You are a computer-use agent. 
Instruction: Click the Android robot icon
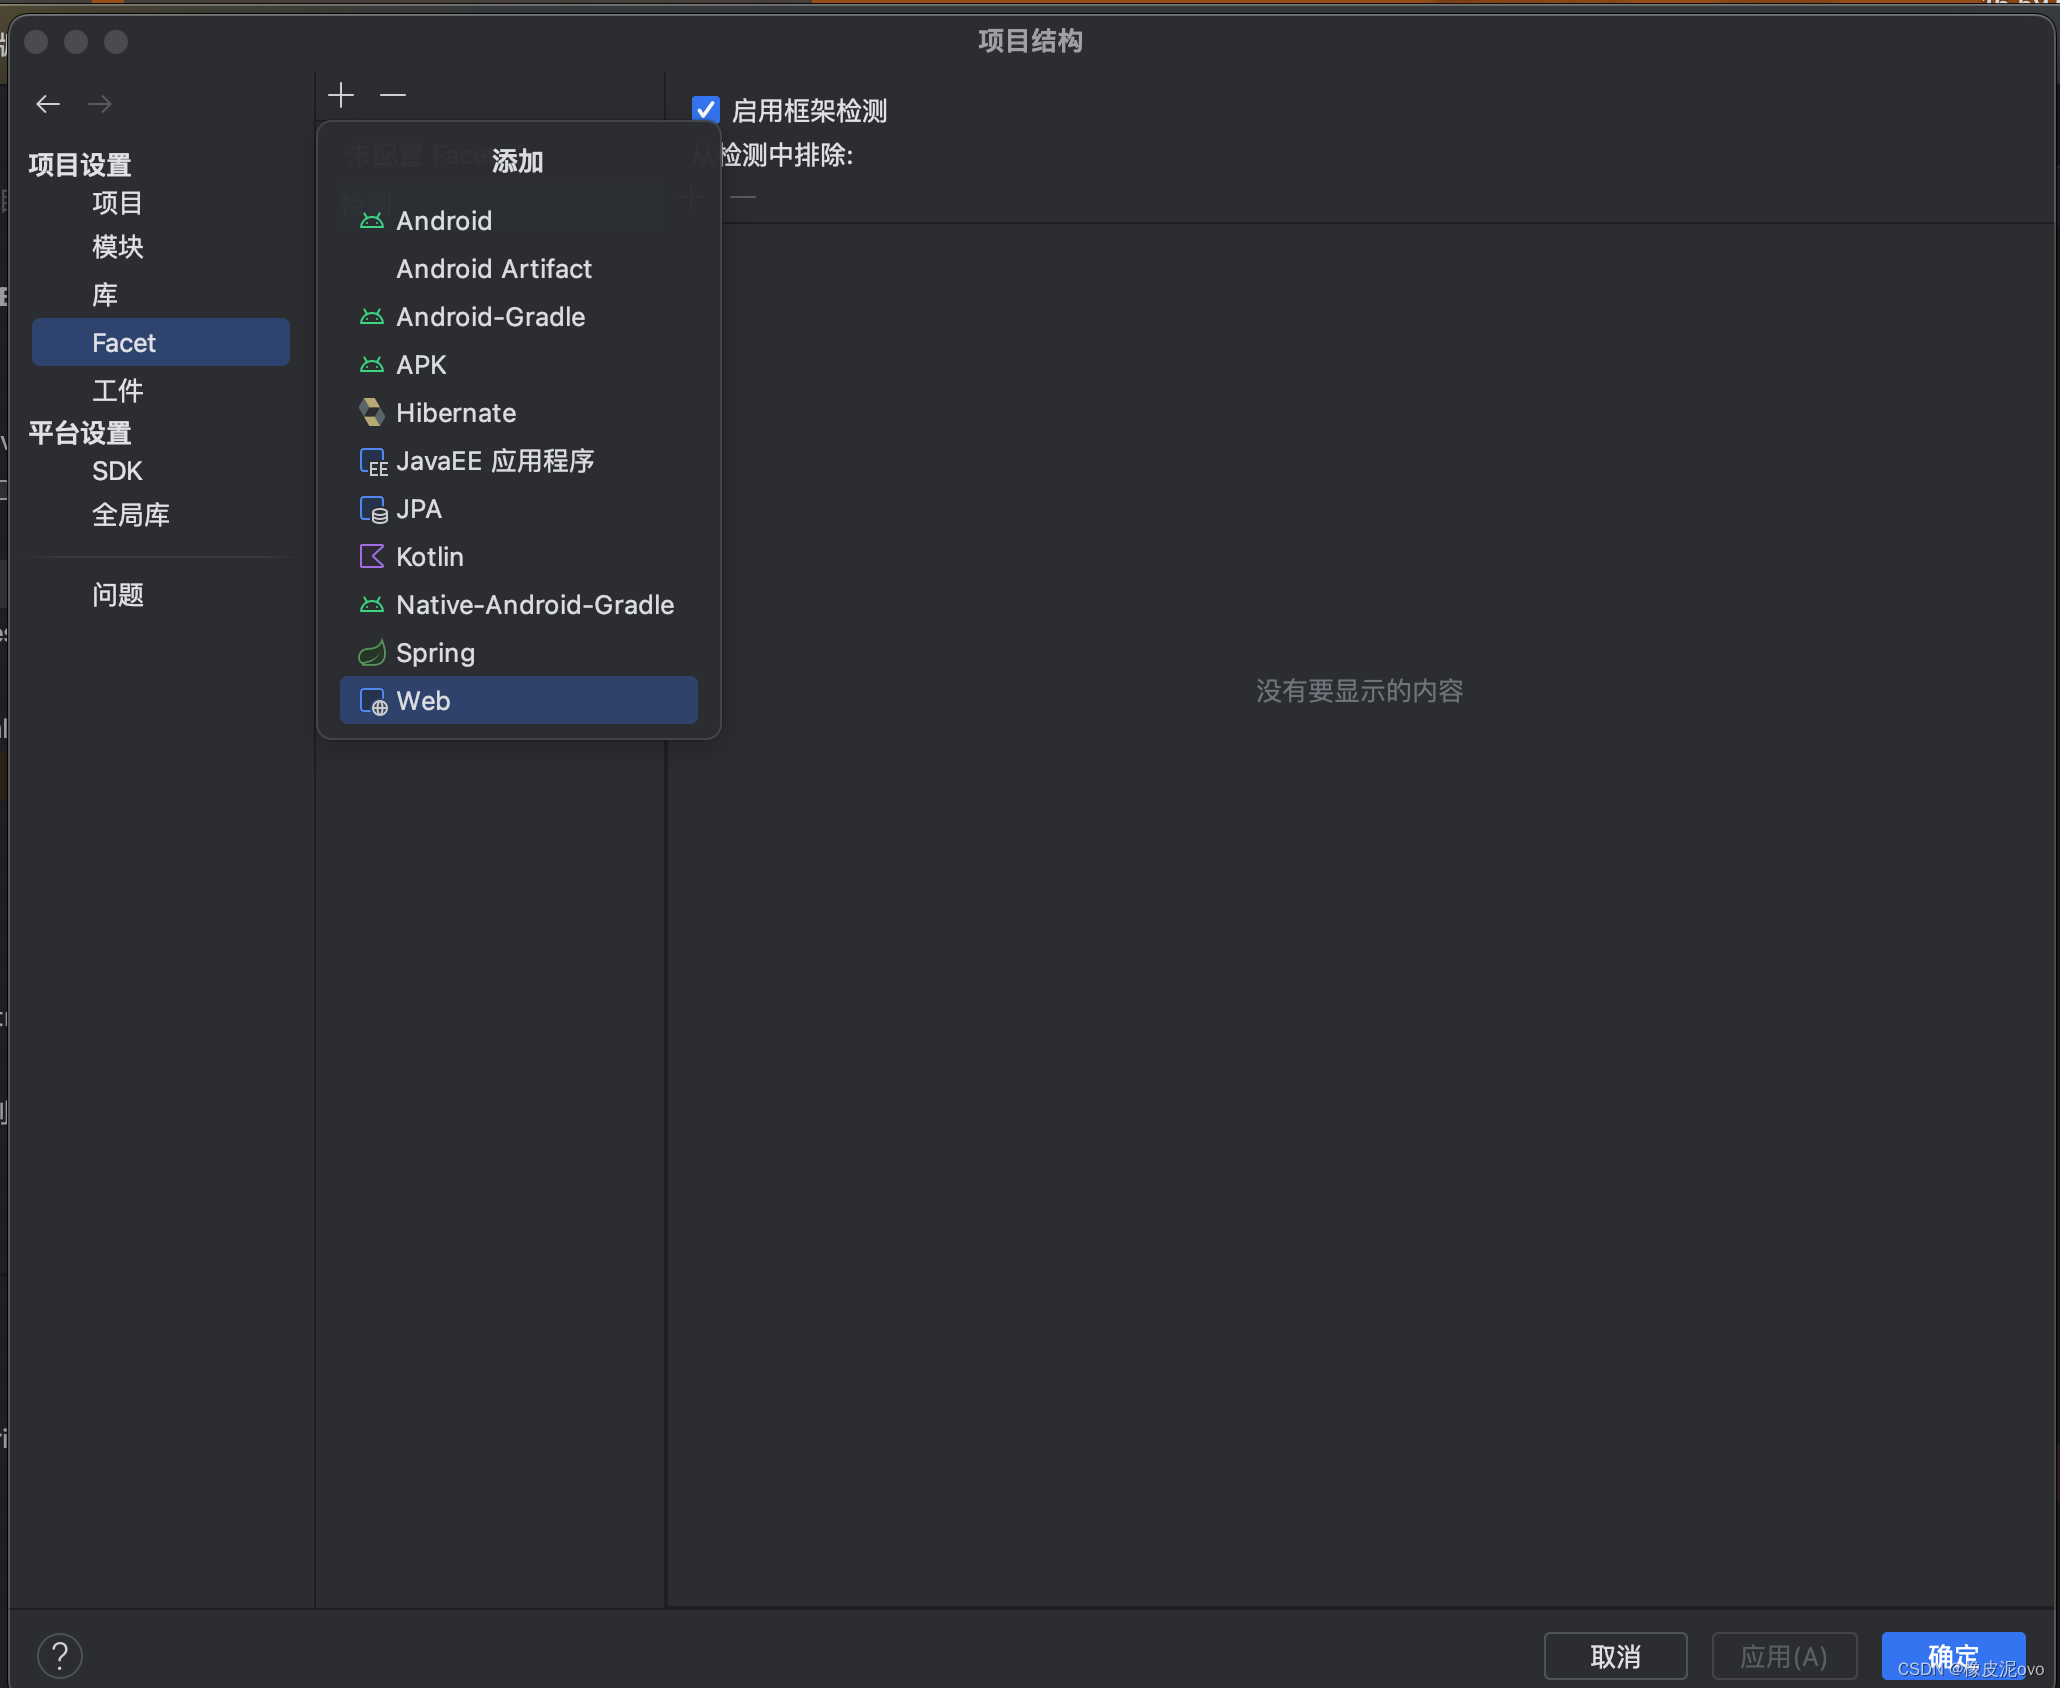pyautogui.click(x=372, y=221)
